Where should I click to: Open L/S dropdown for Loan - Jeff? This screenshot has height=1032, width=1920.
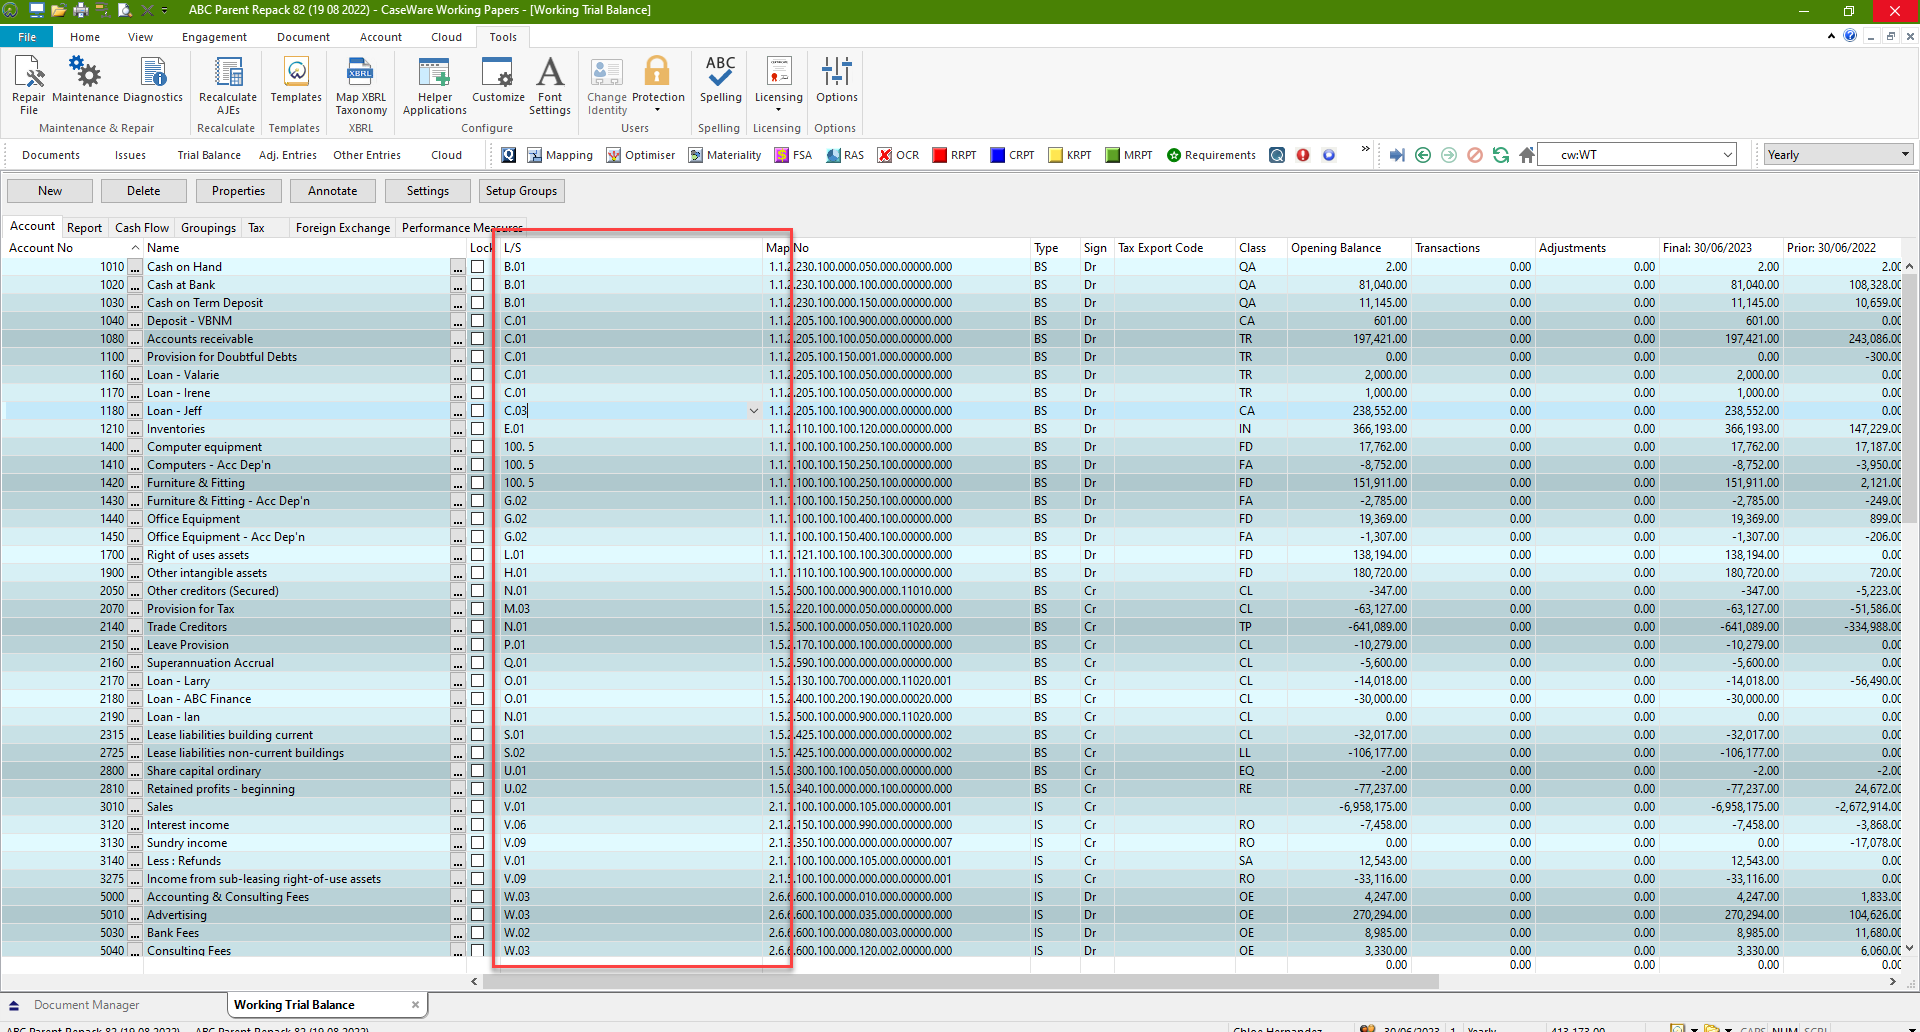[753, 411]
